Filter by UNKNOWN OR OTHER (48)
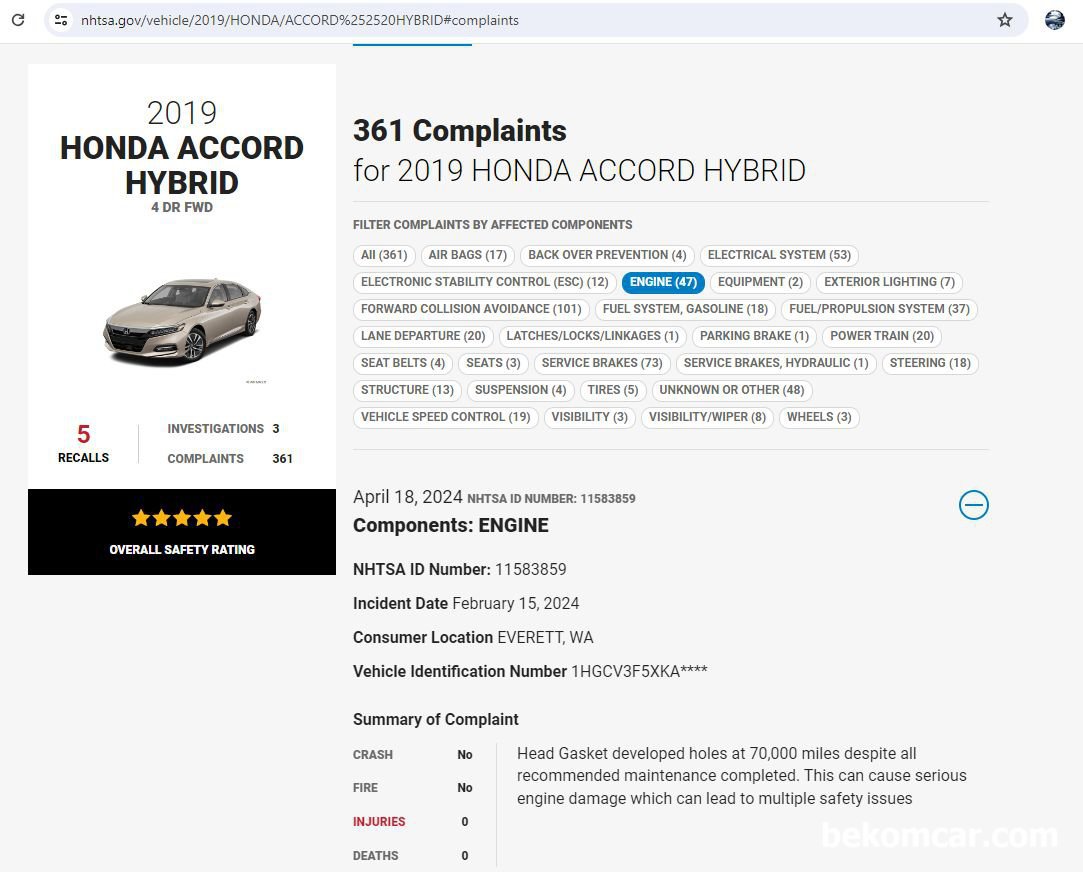Viewport: 1083px width, 872px height. pyautogui.click(x=731, y=390)
